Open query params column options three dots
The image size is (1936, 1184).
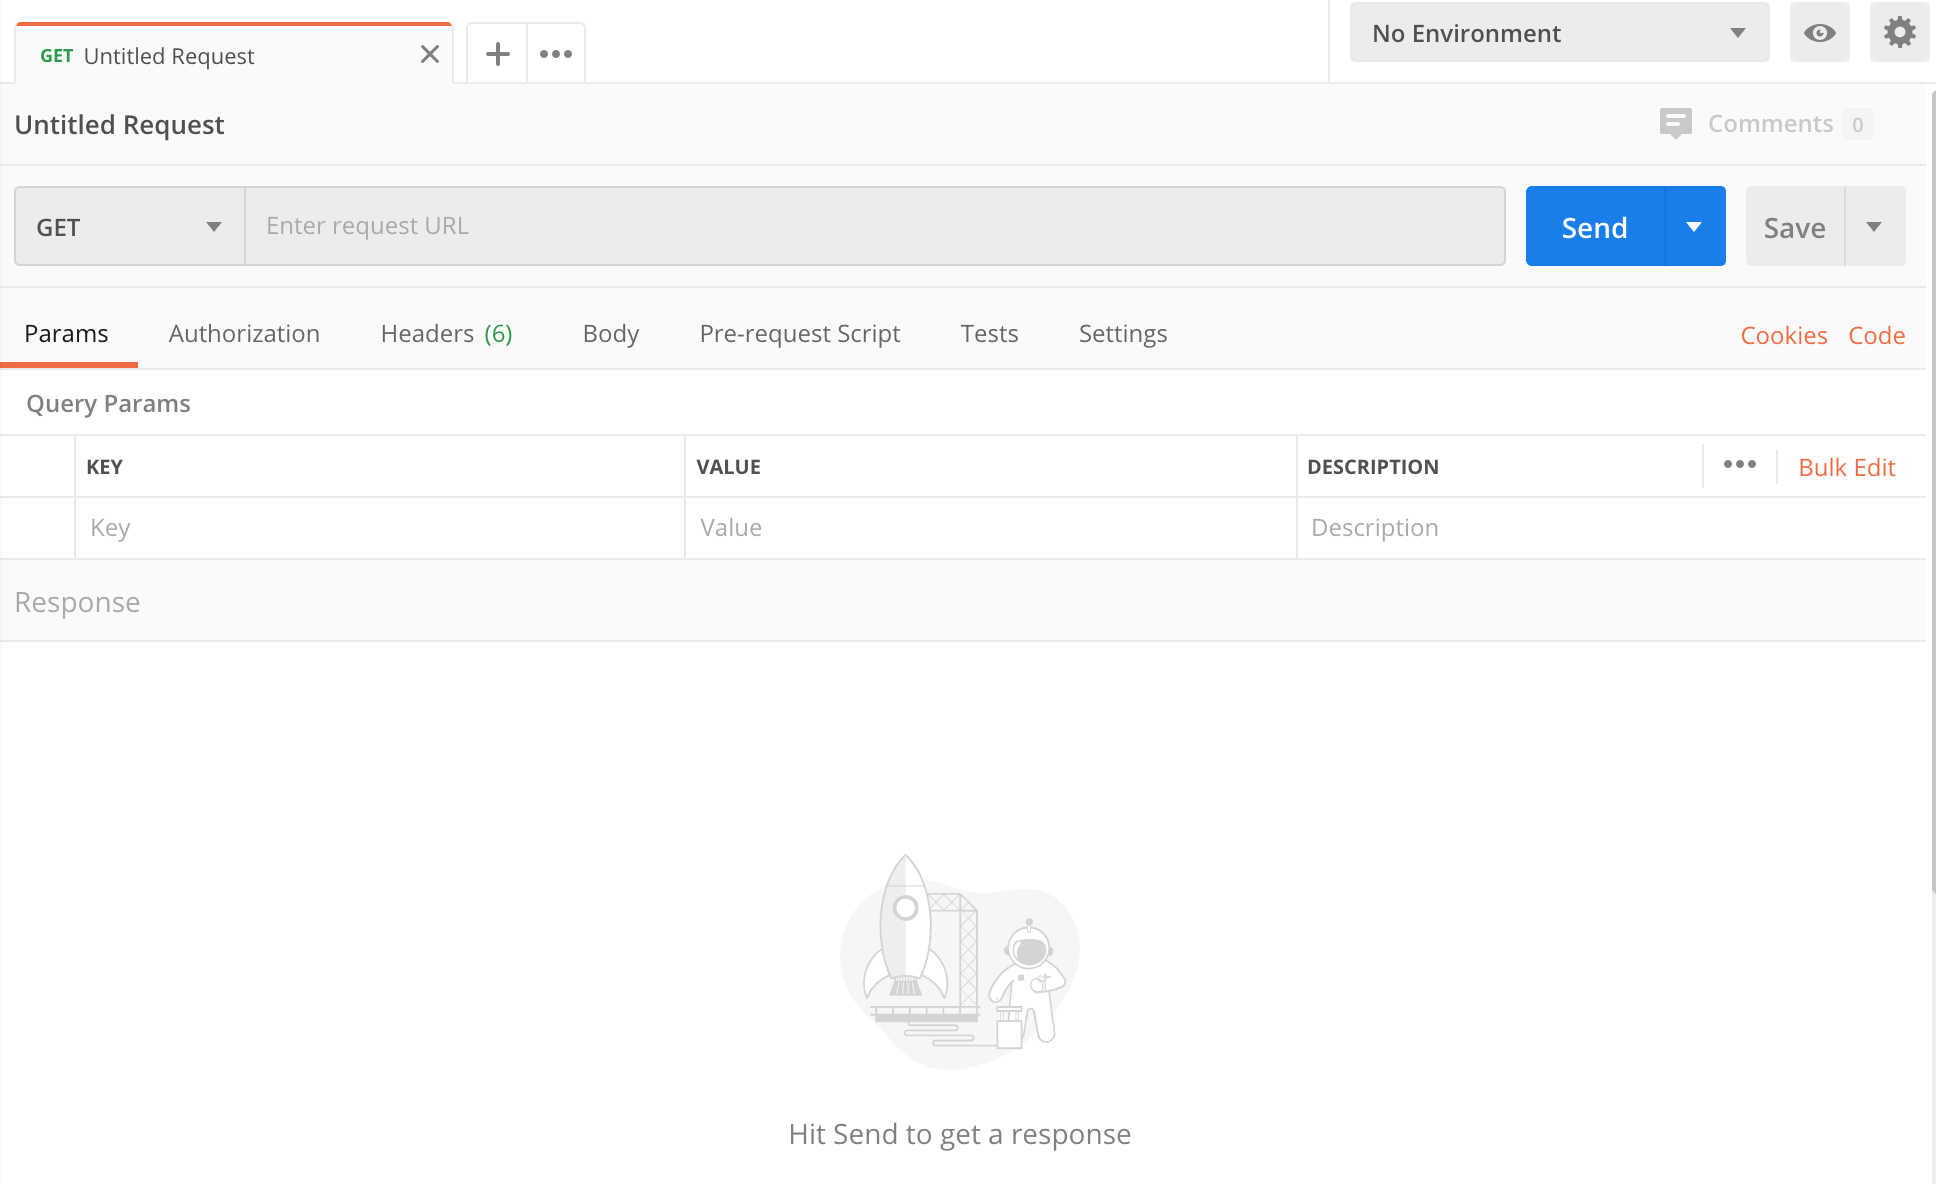tap(1740, 465)
